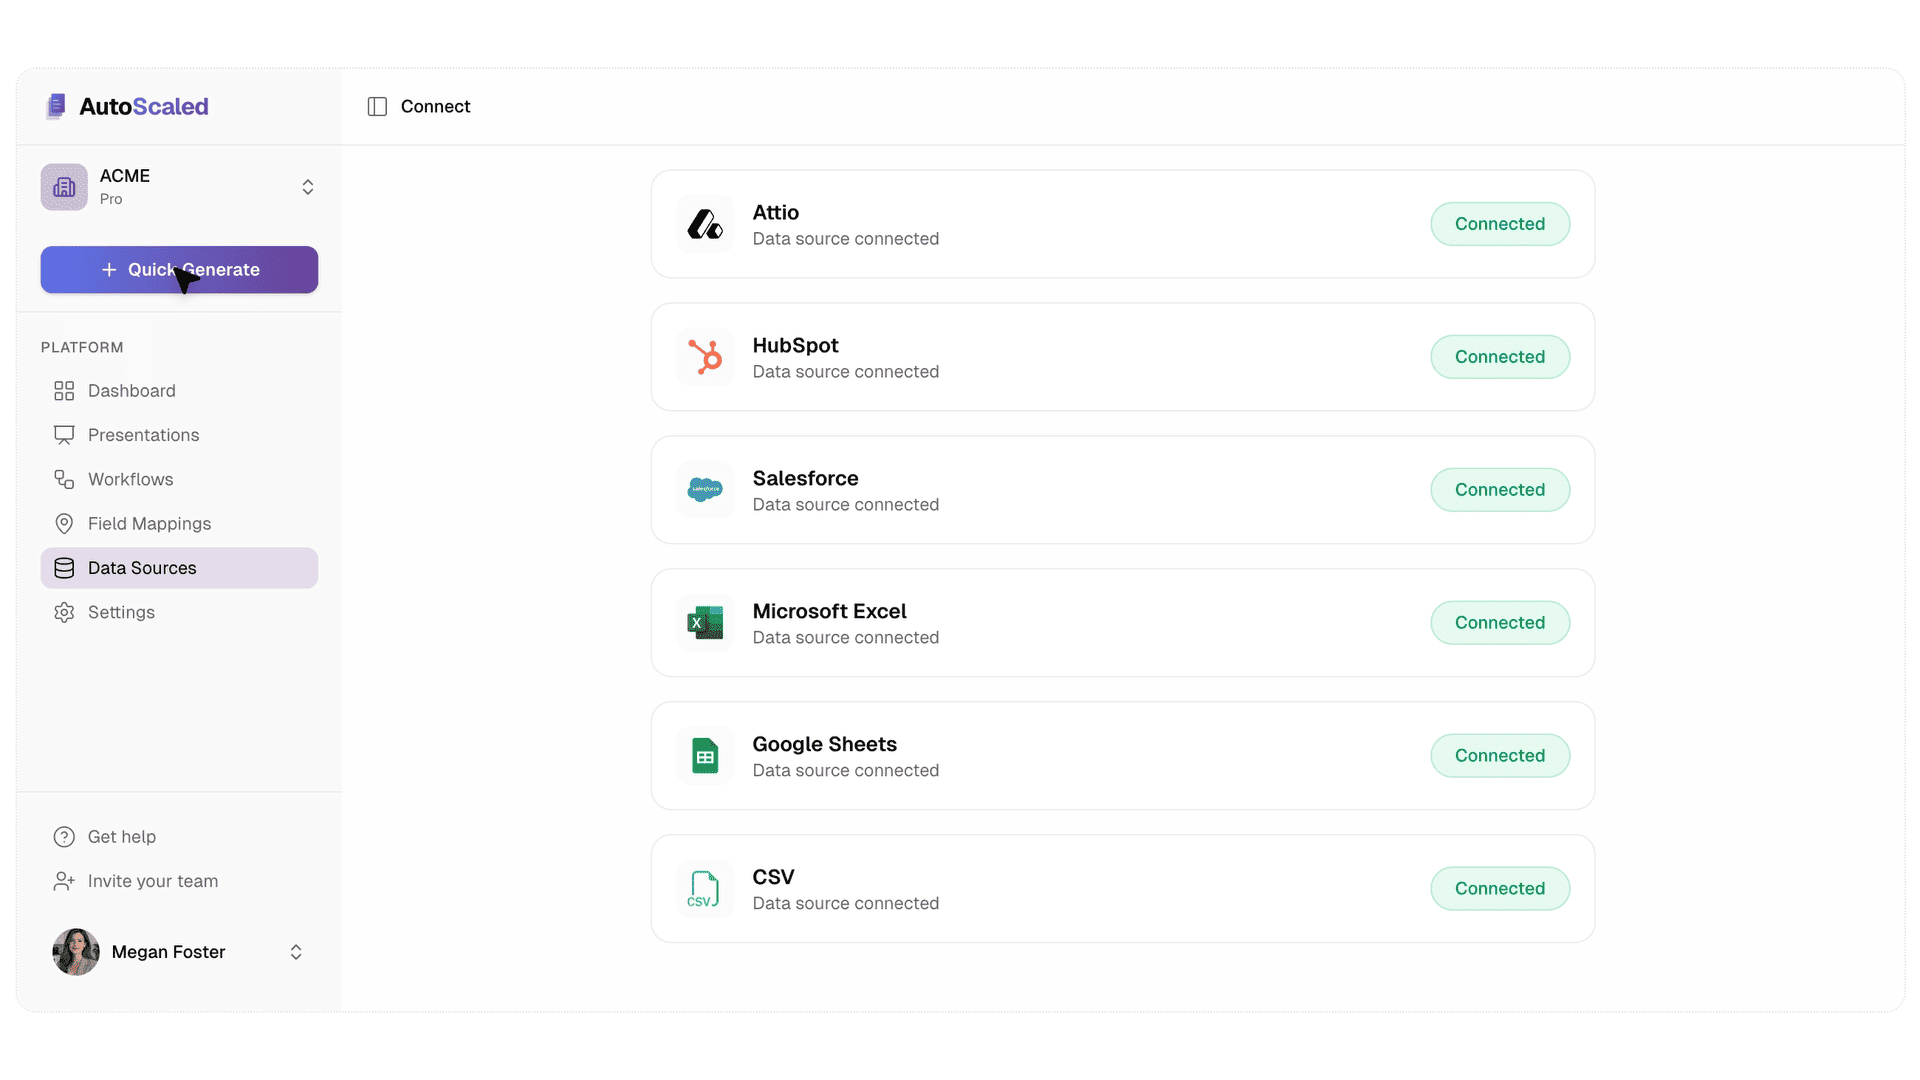Click the Google Sheets icon
This screenshot has height=1080, width=1920.
pyautogui.click(x=705, y=756)
